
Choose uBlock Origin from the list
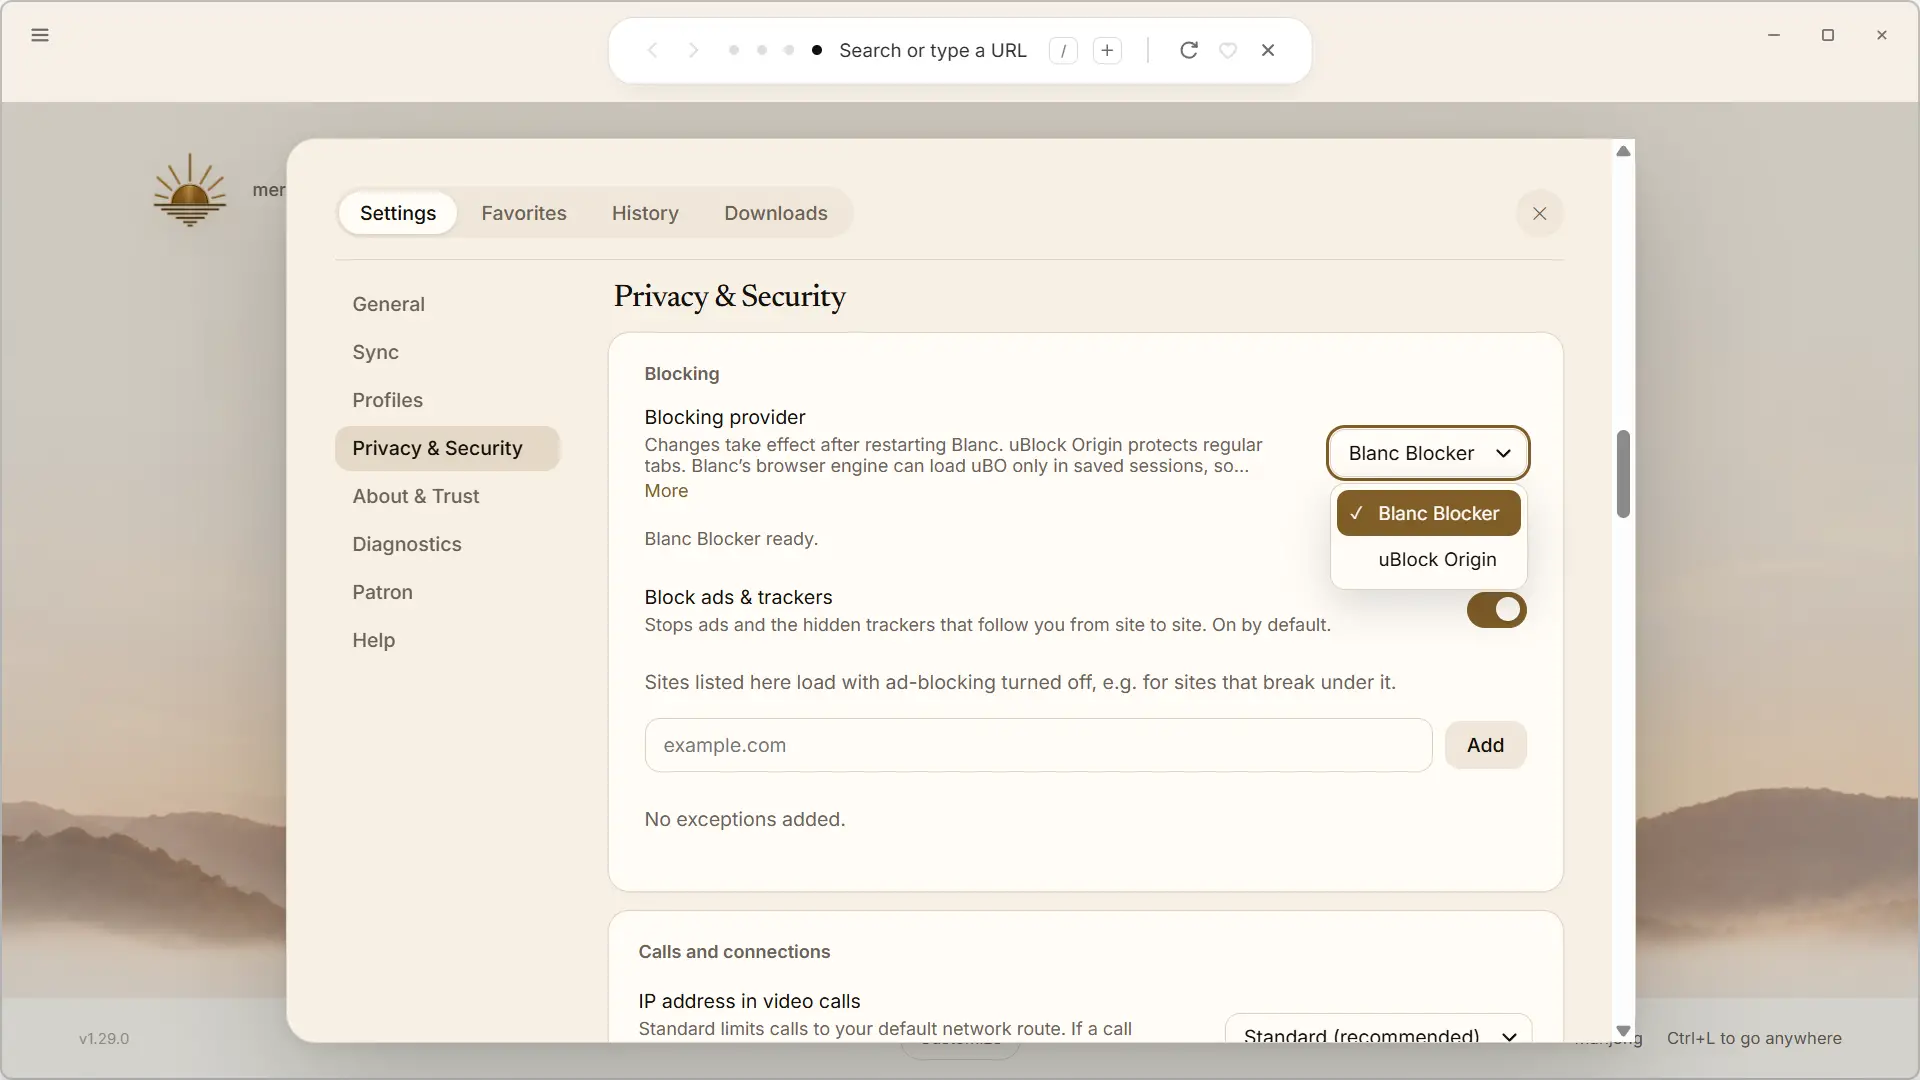[1428, 560]
